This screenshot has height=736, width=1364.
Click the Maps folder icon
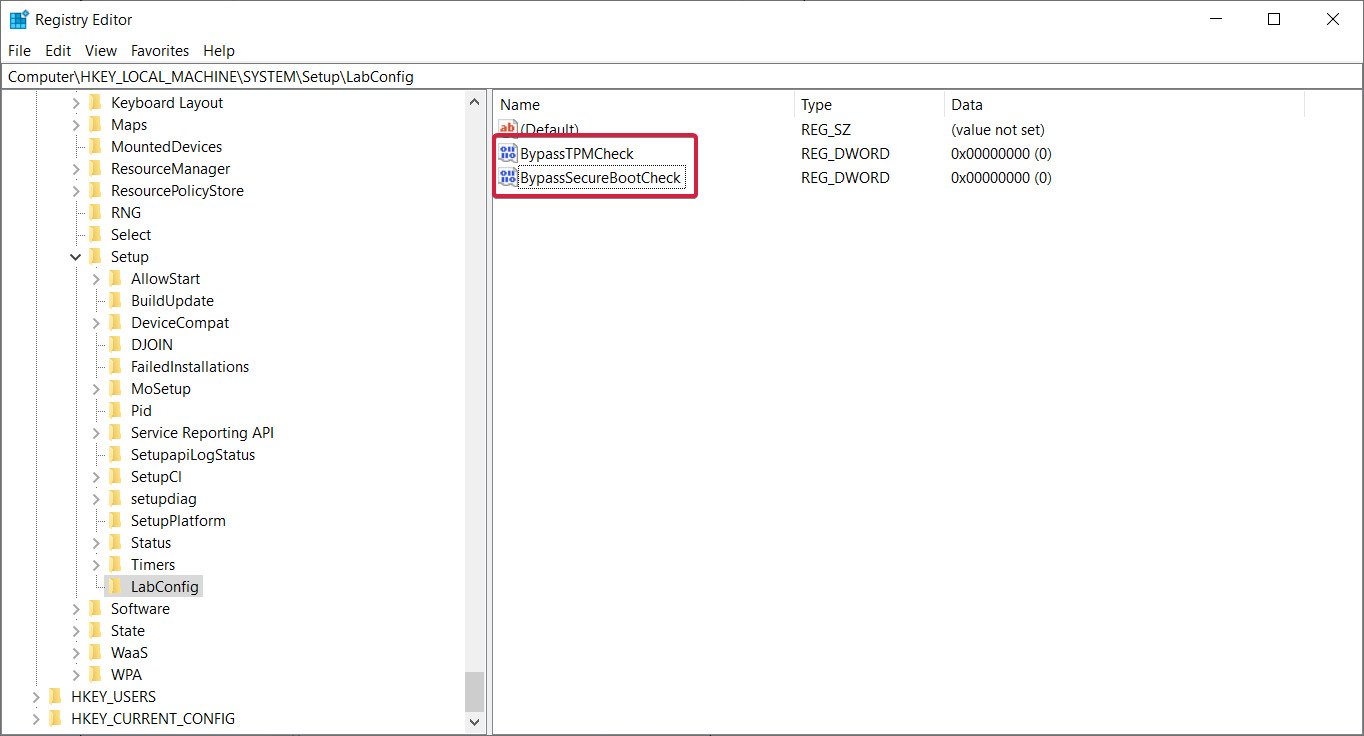(96, 125)
